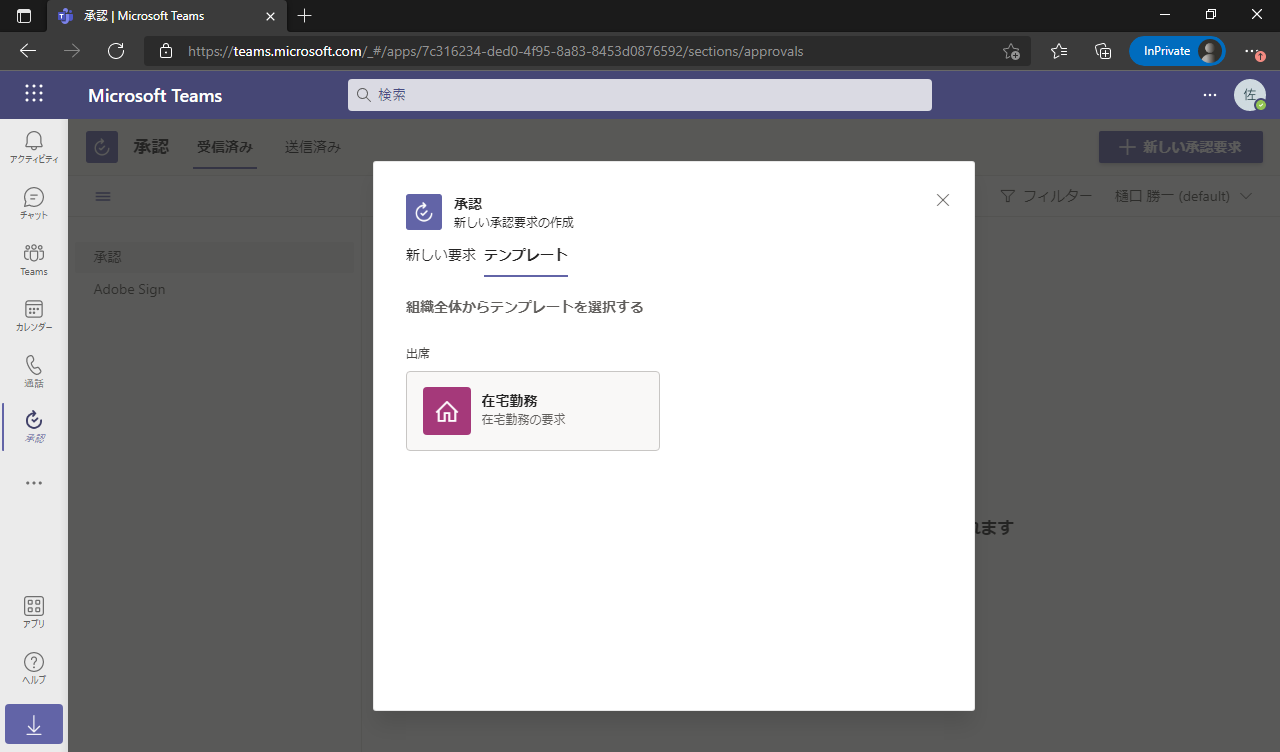This screenshot has height=752, width=1280.
Task: Click the house icon of 在宅勤務 template
Action: [447, 411]
